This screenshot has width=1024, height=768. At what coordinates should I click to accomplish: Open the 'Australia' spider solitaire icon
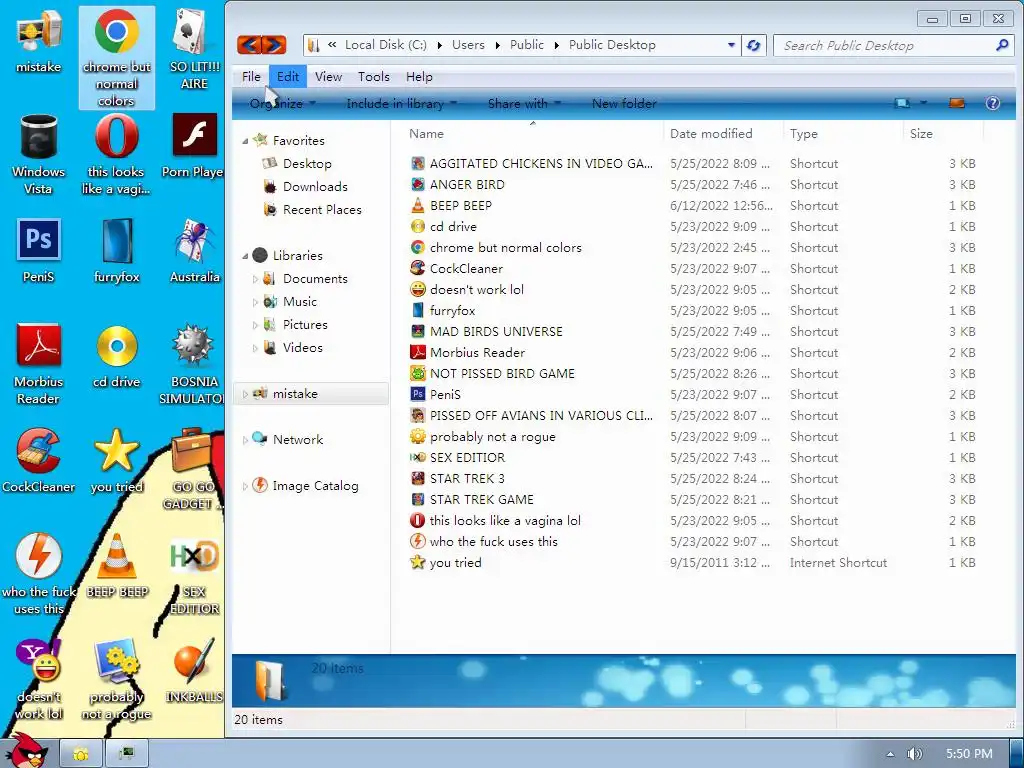point(194,251)
